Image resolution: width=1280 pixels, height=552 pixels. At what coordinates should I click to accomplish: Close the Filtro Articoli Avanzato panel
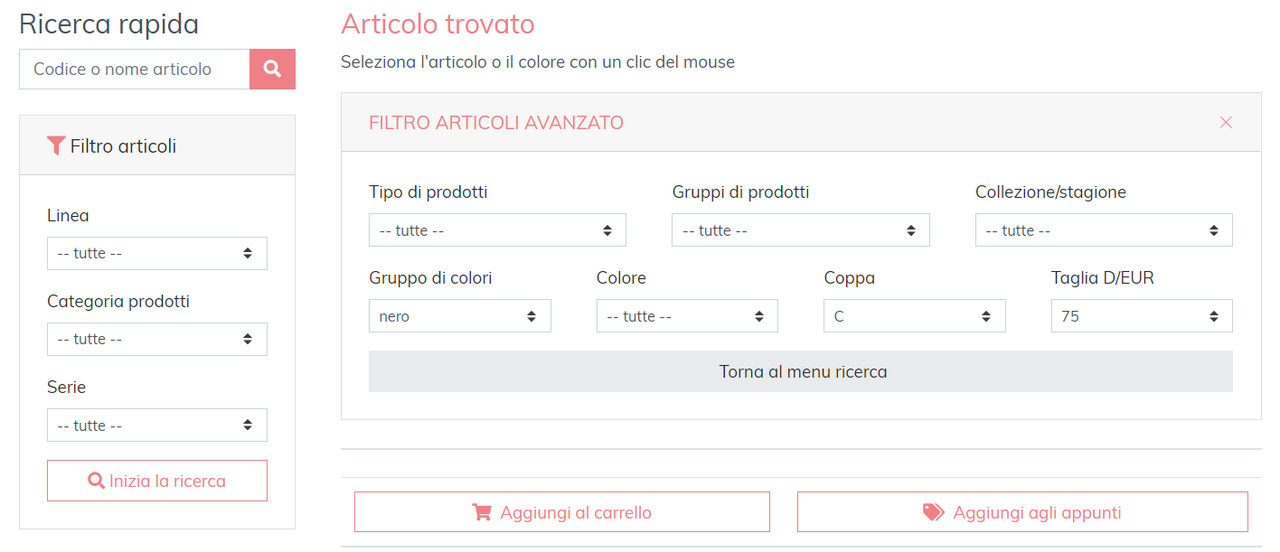1225,122
